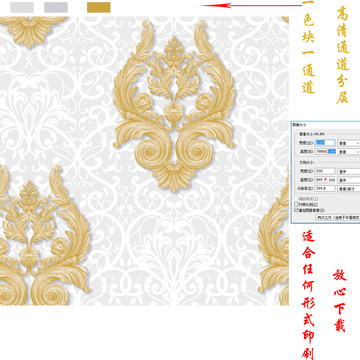Uncheck the resample image checkbox
The image size is (360, 360).
[296, 210]
